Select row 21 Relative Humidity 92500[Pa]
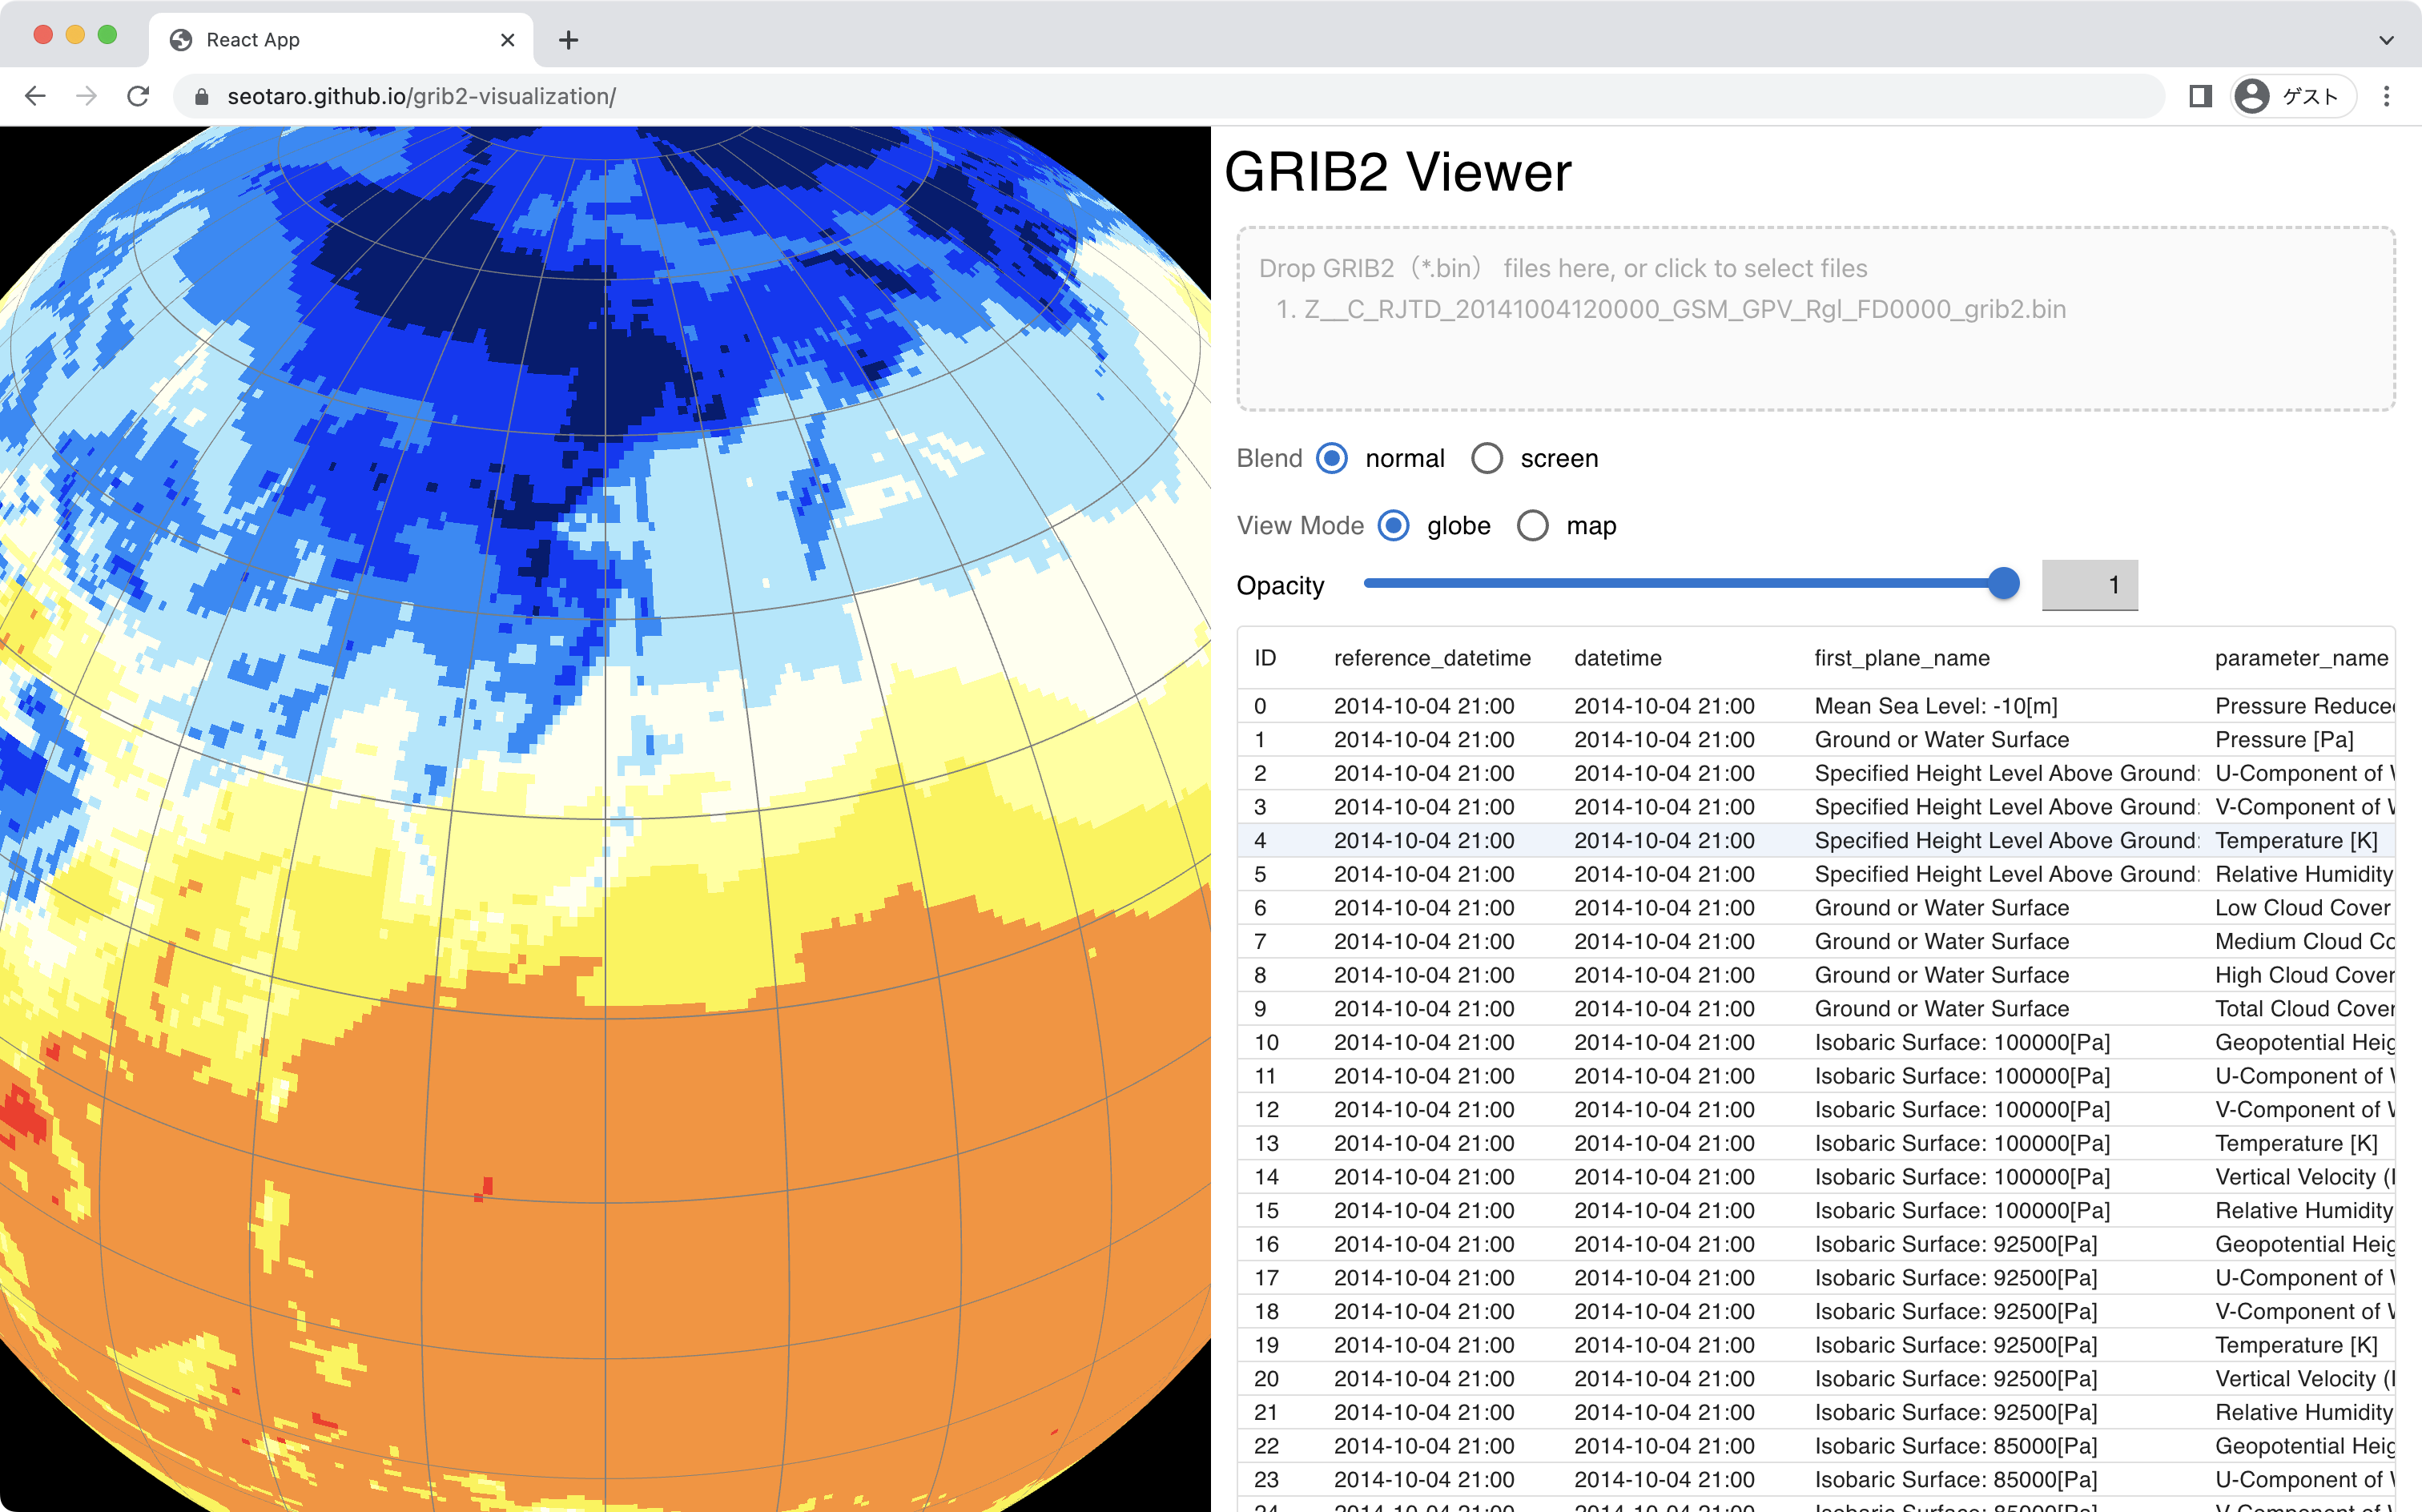 tap(1815, 1412)
